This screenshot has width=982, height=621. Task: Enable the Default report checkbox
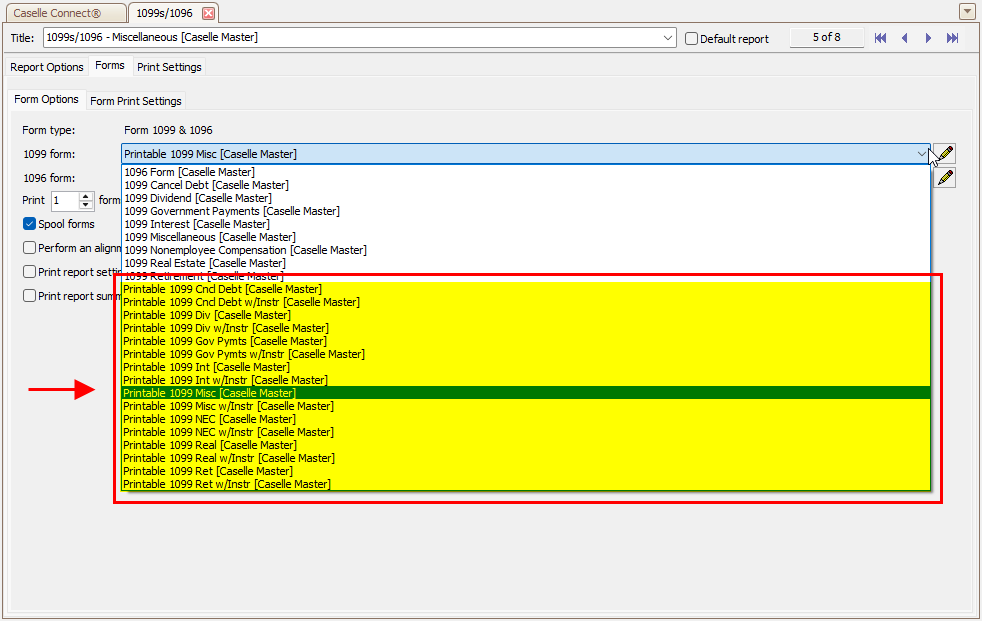tap(691, 39)
